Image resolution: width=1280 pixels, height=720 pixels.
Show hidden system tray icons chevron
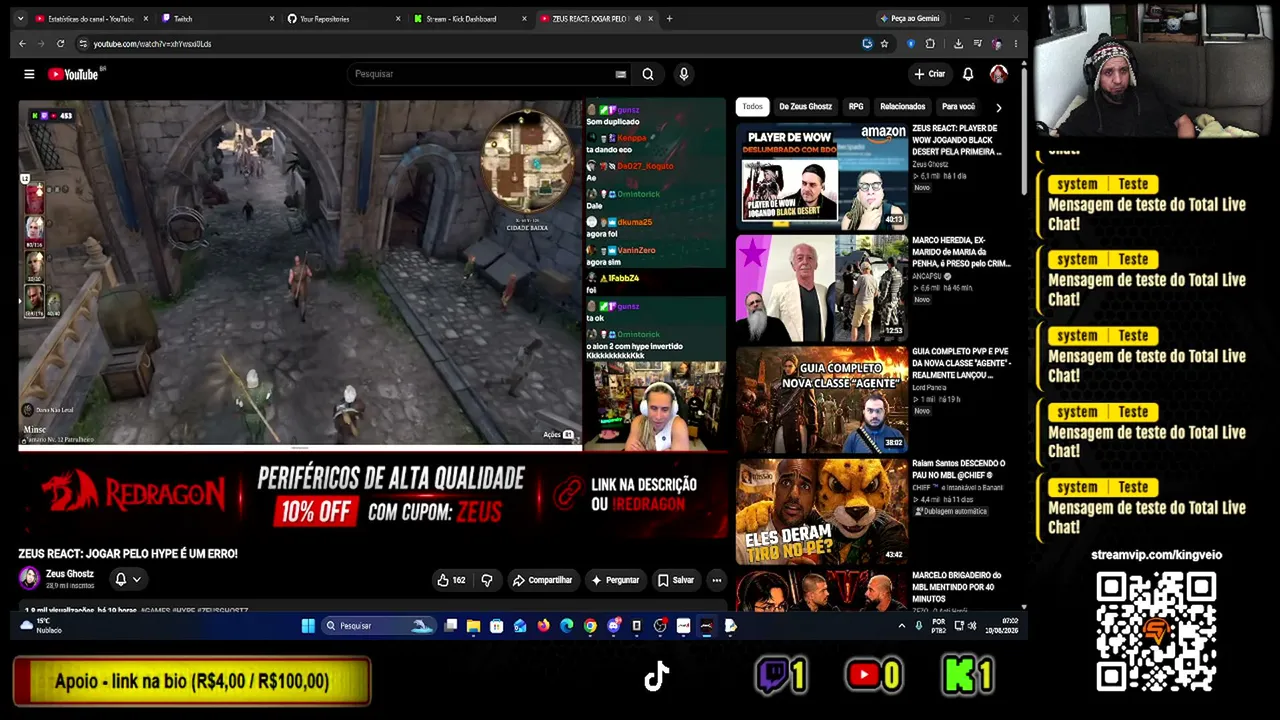pyautogui.click(x=902, y=626)
